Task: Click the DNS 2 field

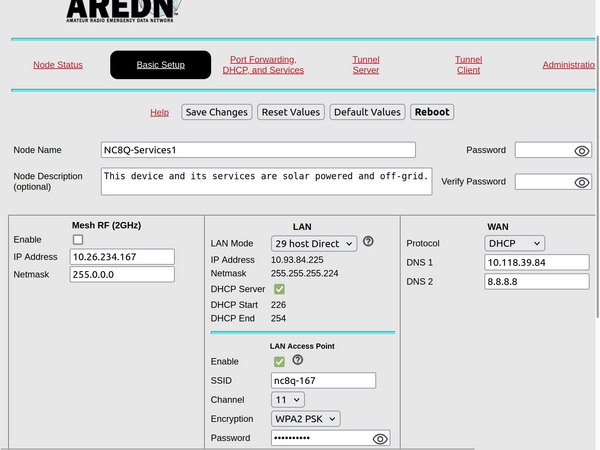Action: click(x=537, y=282)
